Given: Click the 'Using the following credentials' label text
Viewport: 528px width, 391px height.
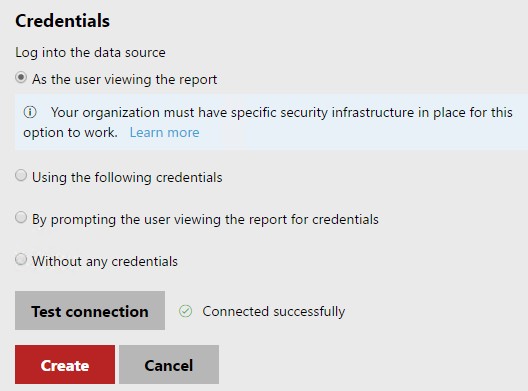Looking at the screenshot, I should (127, 177).
